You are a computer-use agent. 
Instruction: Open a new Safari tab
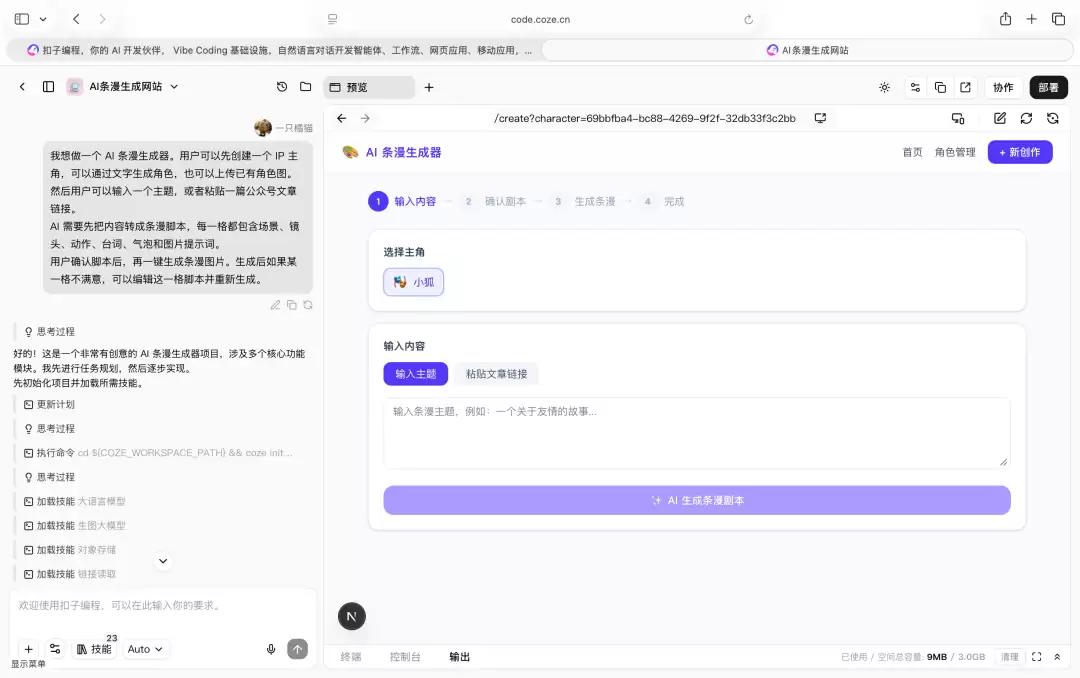[x=1031, y=19]
